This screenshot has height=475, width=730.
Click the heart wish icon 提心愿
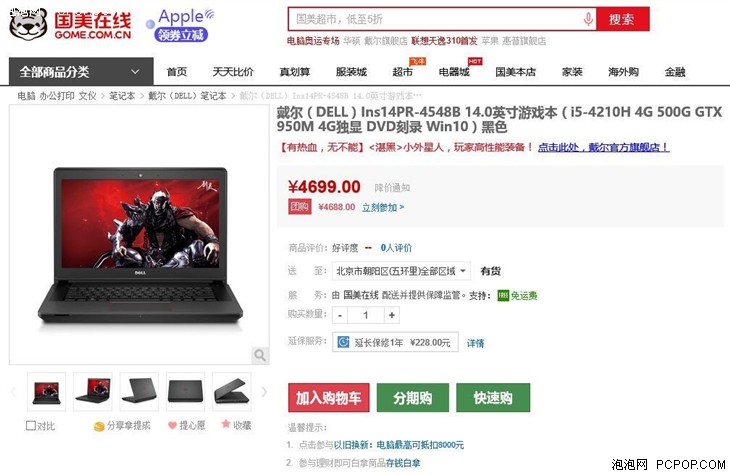[x=172, y=425]
